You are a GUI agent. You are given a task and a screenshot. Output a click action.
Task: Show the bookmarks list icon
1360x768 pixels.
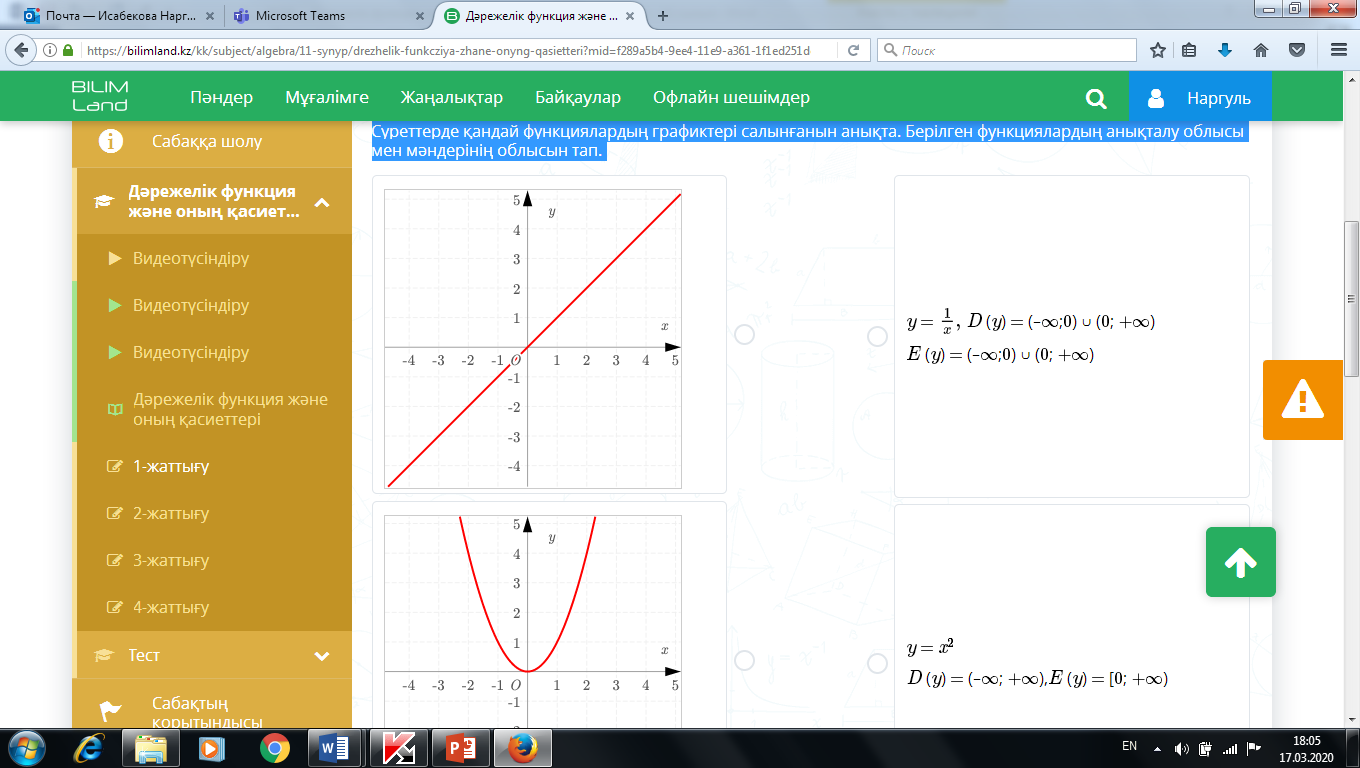1190,50
